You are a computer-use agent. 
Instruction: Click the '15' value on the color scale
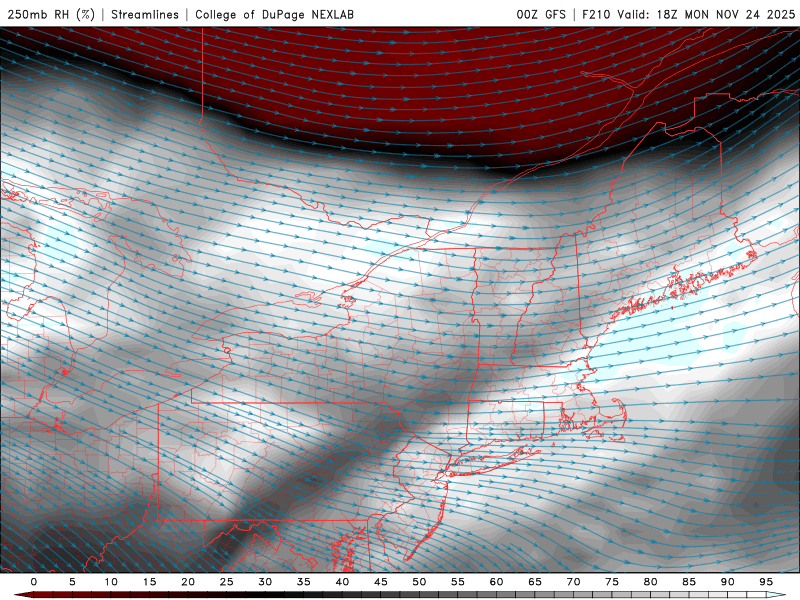coord(149,582)
